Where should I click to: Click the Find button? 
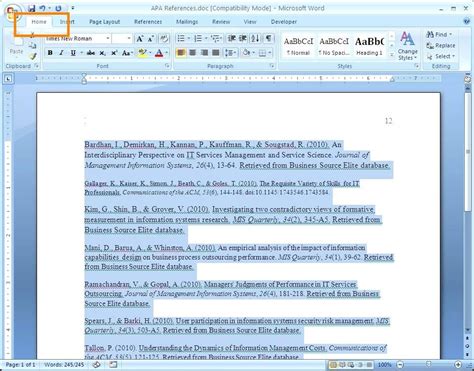[439, 34]
